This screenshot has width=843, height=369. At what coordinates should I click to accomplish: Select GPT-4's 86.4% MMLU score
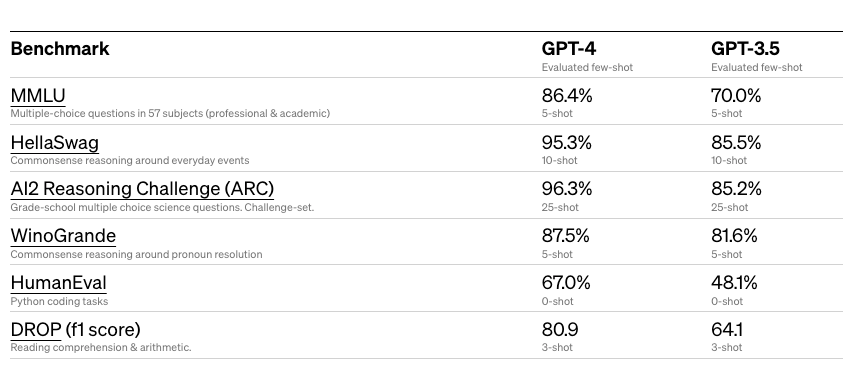567,96
